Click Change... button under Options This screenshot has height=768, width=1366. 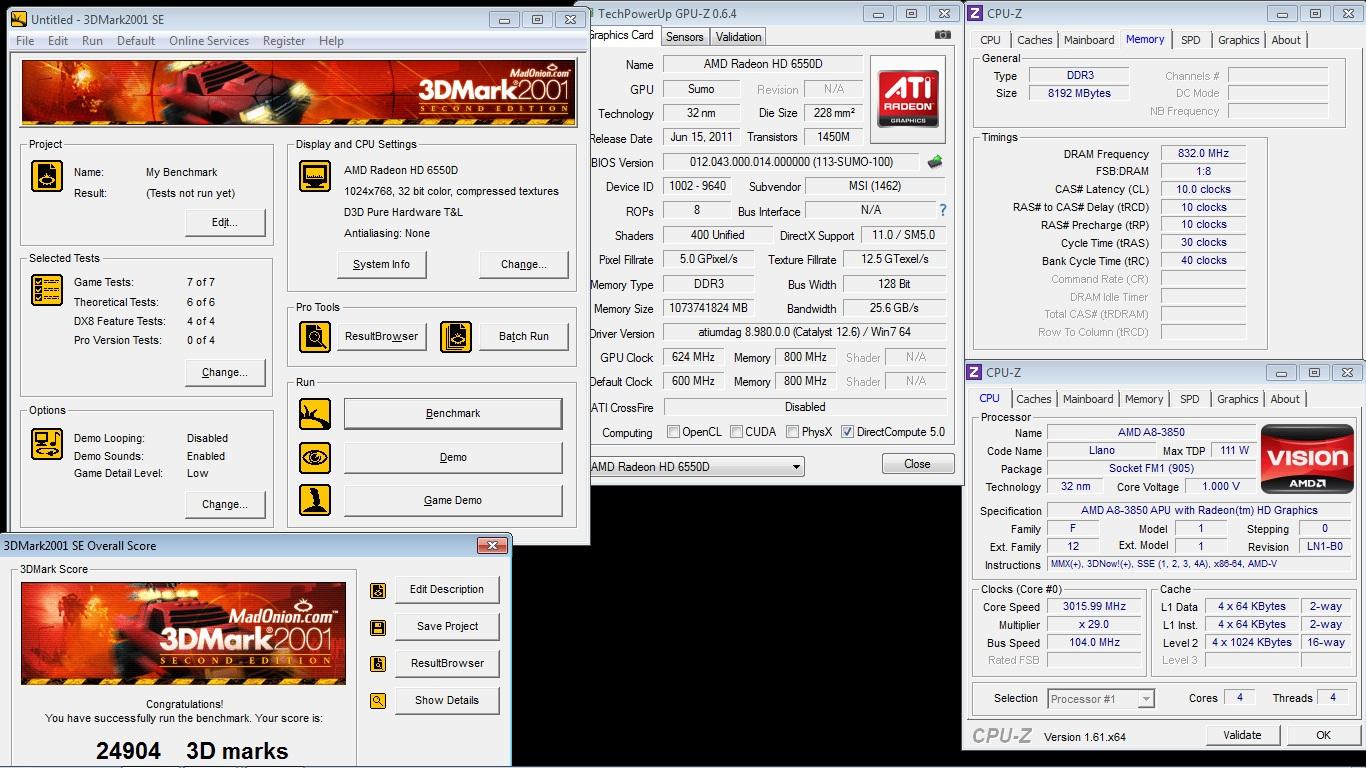tap(225, 504)
